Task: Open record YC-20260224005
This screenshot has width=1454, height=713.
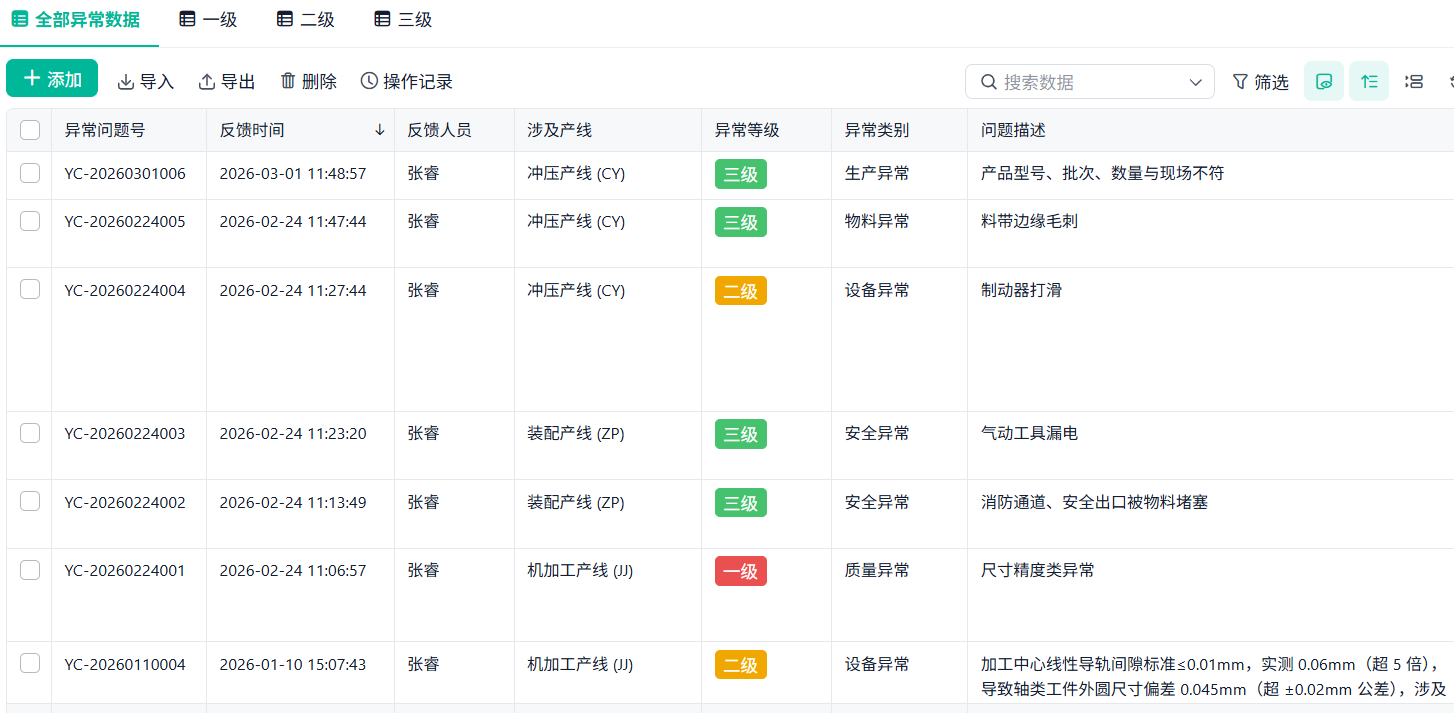Action: (125, 222)
